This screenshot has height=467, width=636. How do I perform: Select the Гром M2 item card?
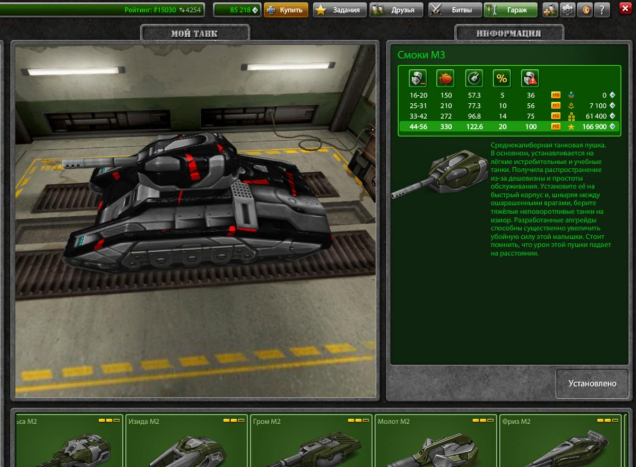(x=310, y=441)
